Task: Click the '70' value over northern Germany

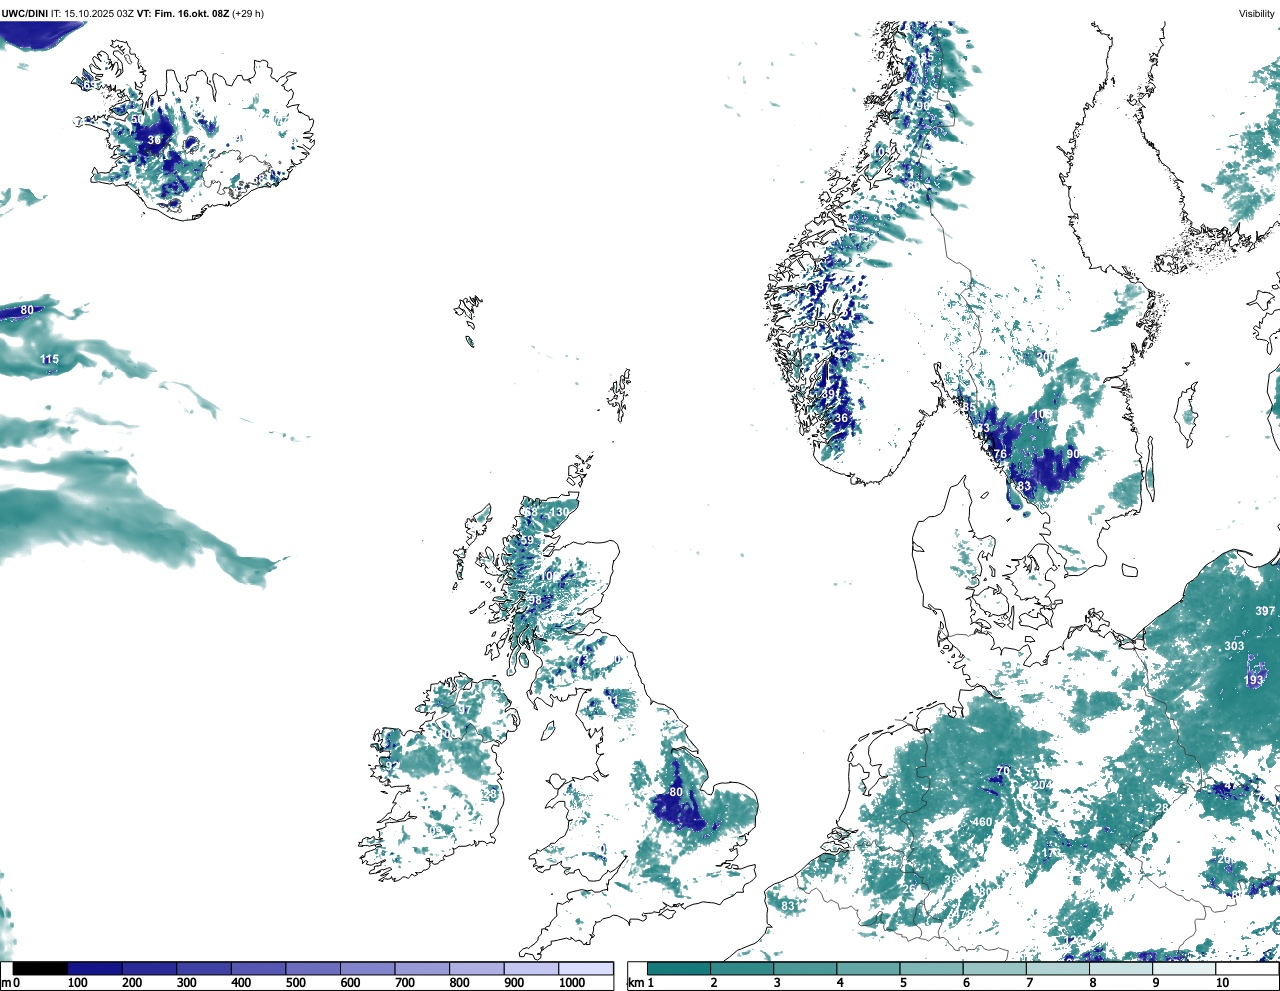Action: 1003,771
